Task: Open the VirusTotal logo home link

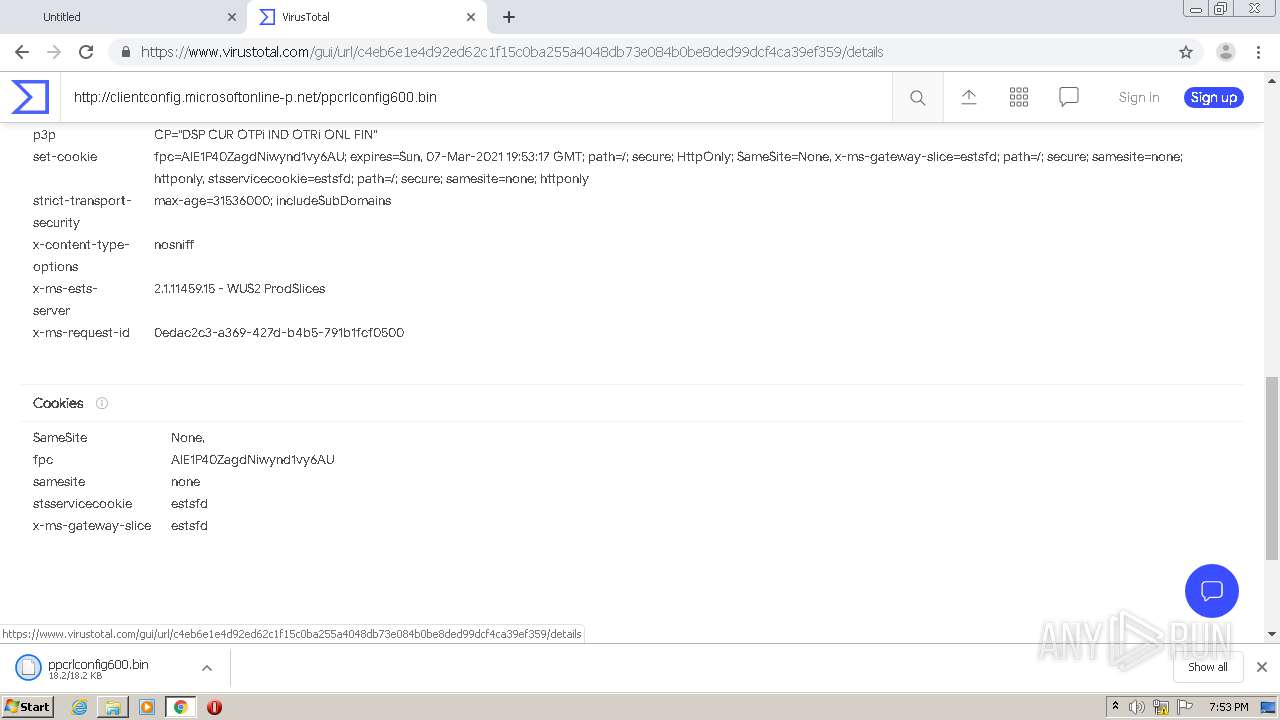Action: (30, 97)
